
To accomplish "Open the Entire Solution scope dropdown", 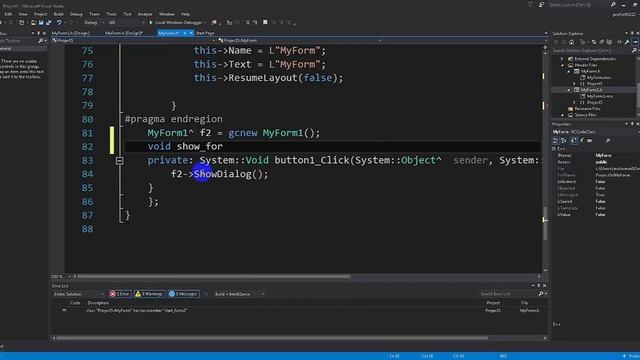I will point(78,294).
